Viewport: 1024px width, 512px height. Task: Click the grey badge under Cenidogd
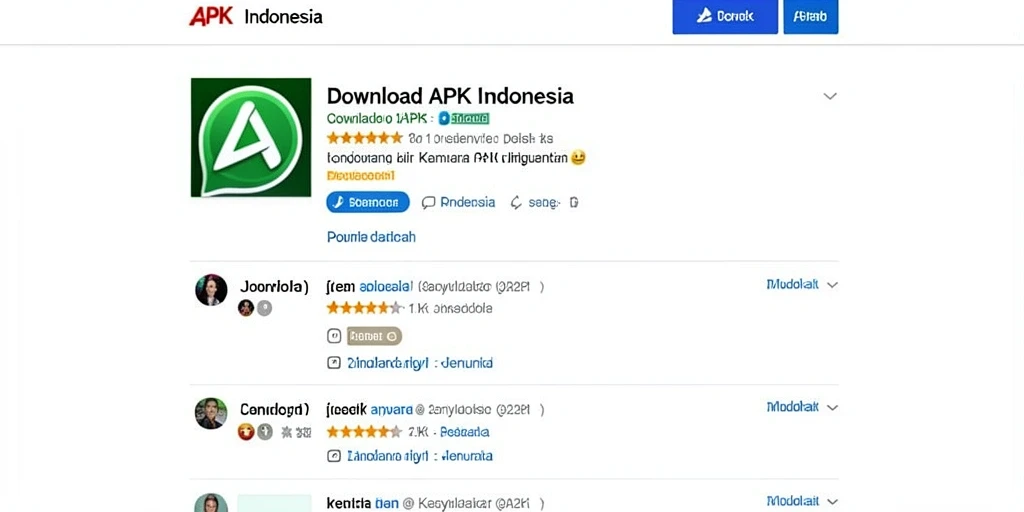click(x=264, y=432)
